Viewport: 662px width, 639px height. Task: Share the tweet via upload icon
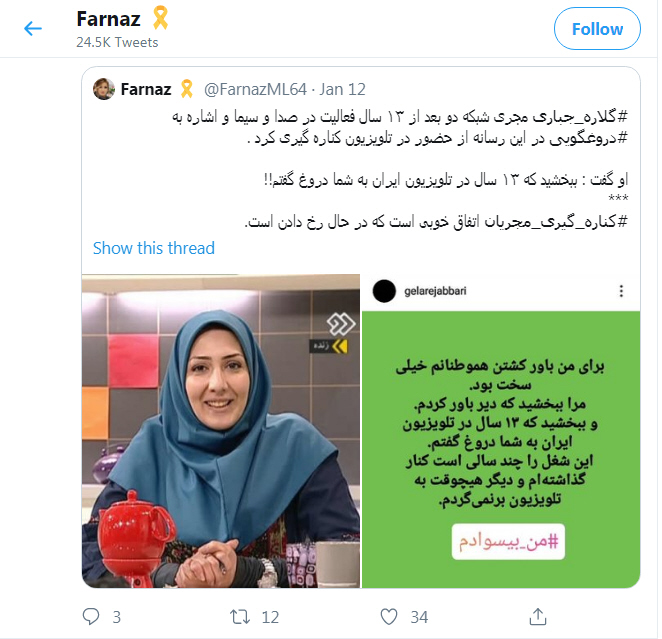coord(537,617)
